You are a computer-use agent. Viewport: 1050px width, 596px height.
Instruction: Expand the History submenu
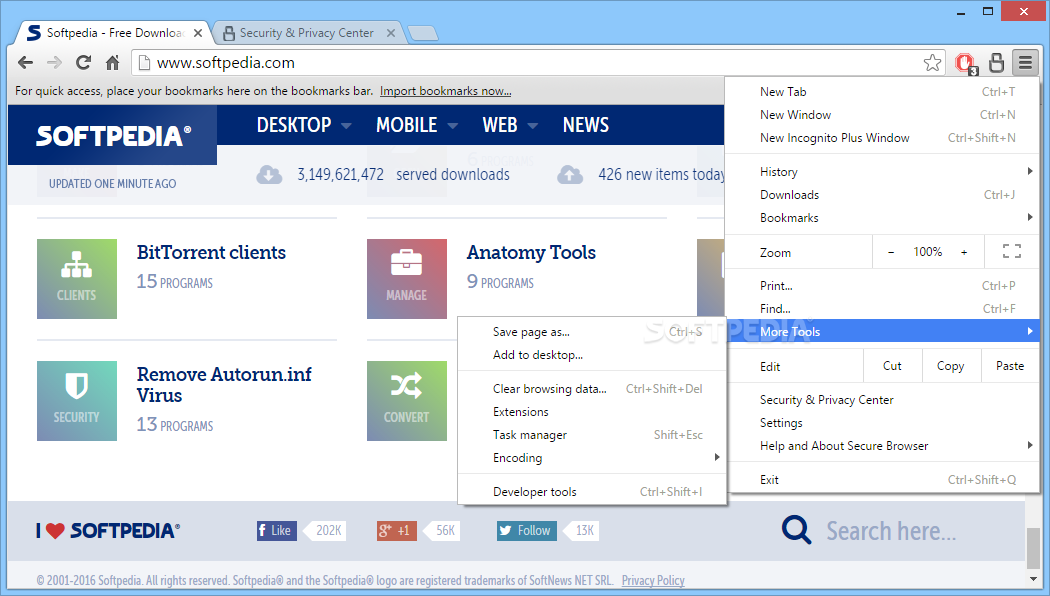883,172
